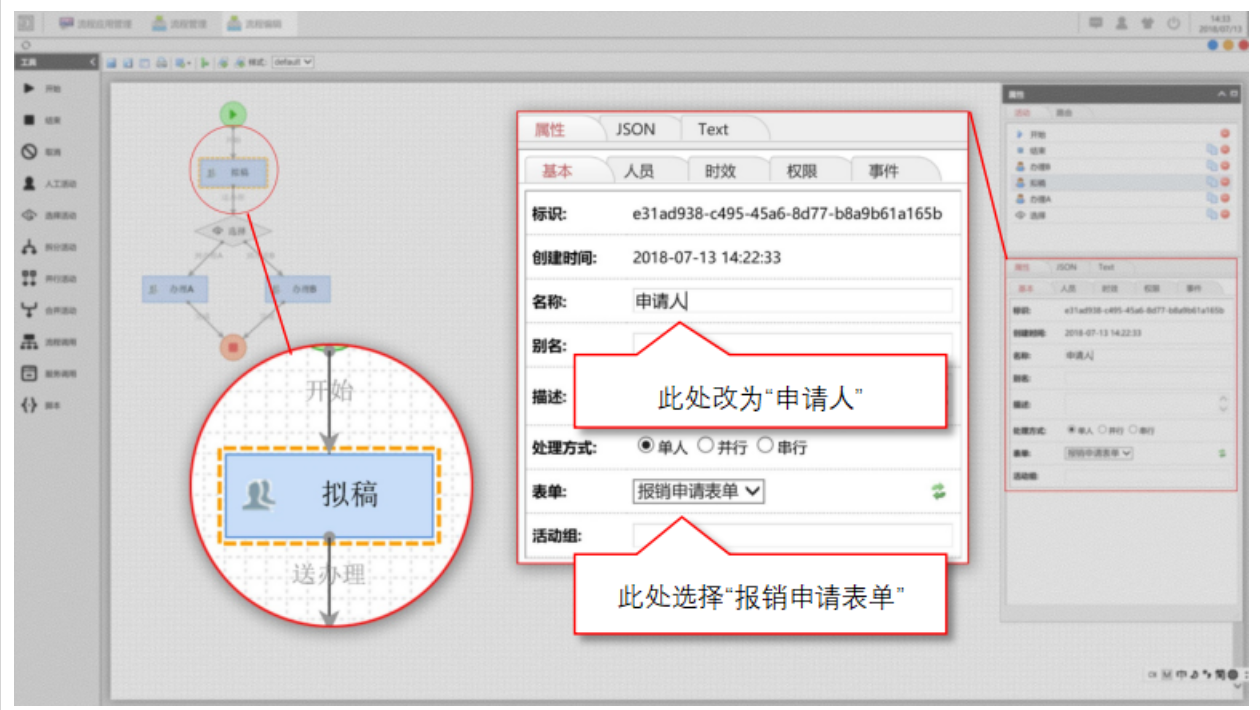Viewport: 1260px width, 710px height.
Task: Collapse the 工具 toolbox panel arrow
Action: [93, 62]
